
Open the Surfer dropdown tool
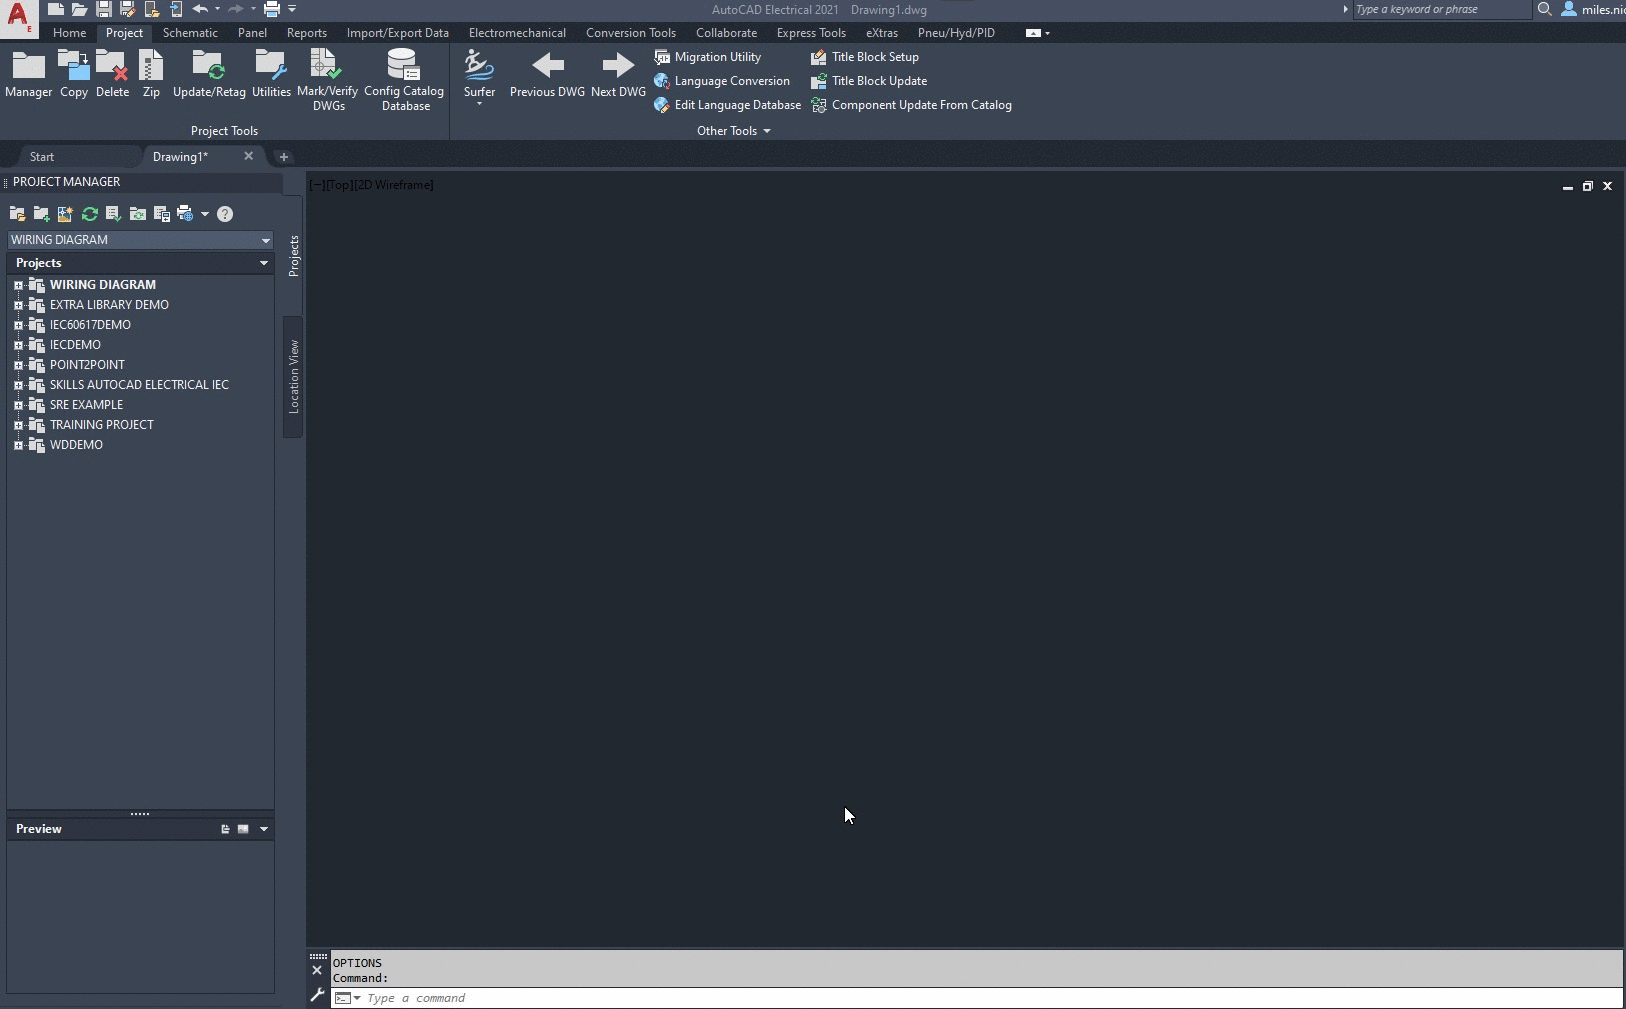pyautogui.click(x=479, y=78)
